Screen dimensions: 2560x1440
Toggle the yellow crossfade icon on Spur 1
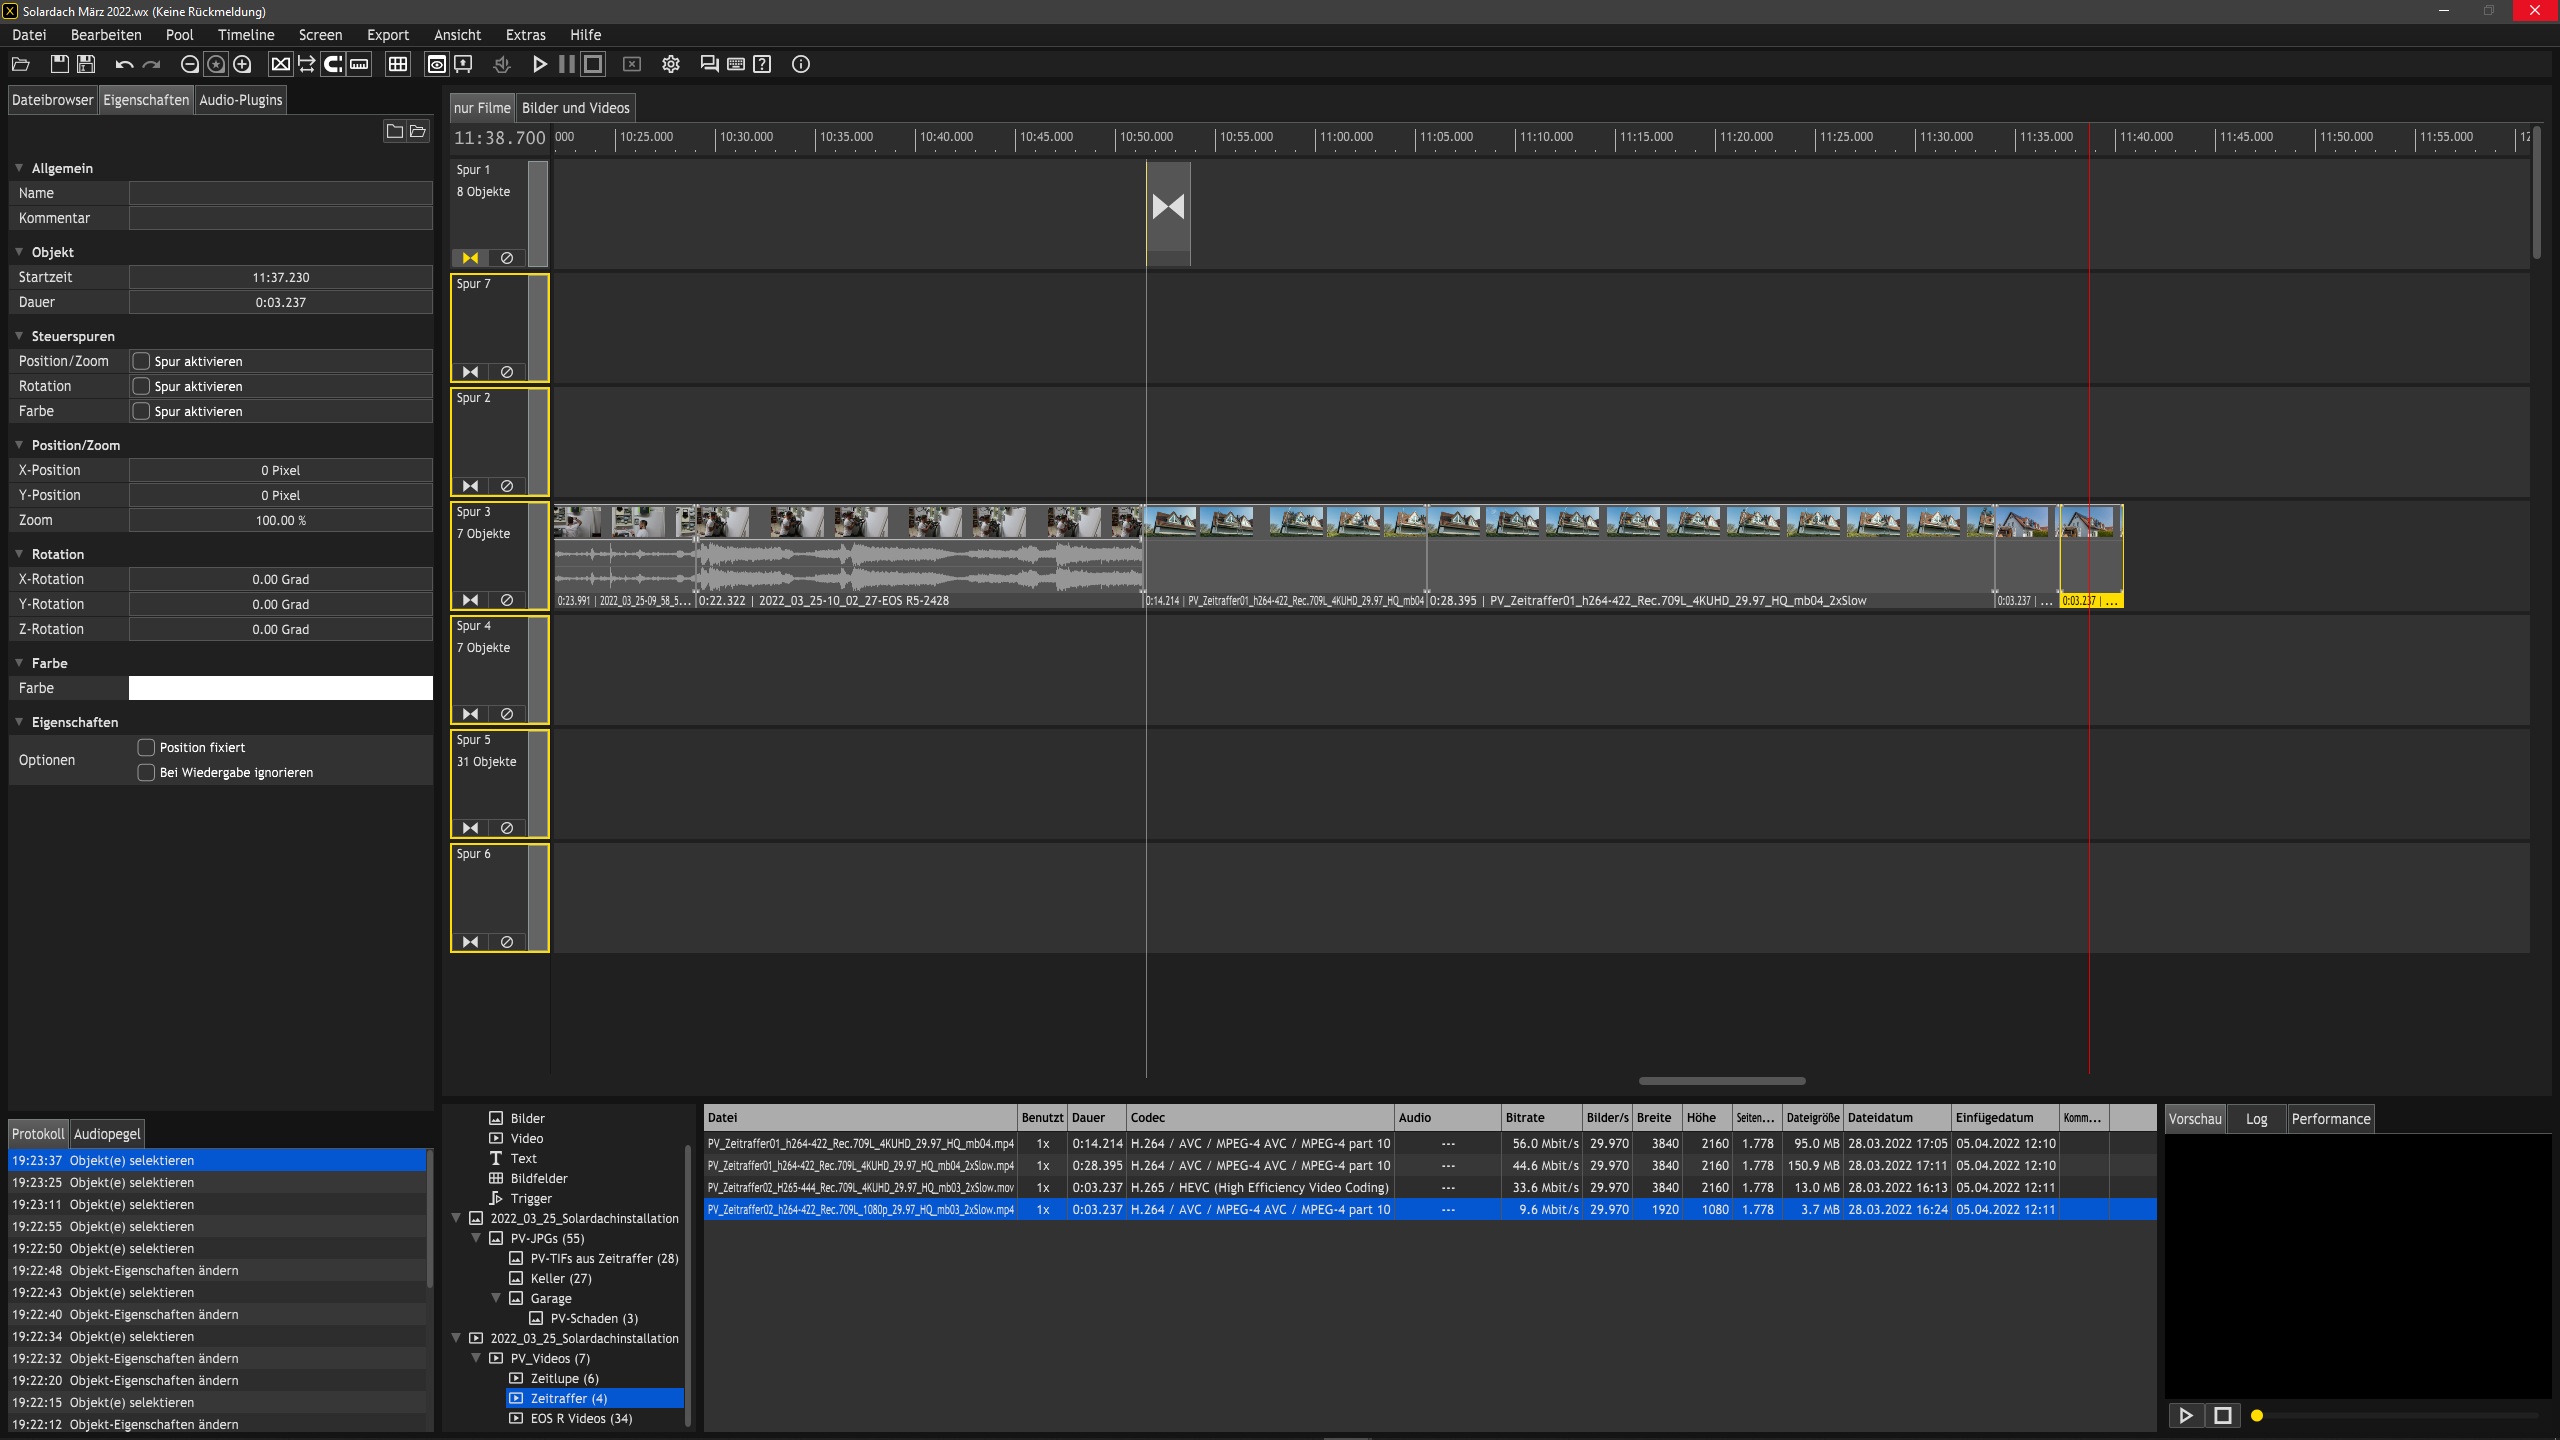(x=470, y=258)
